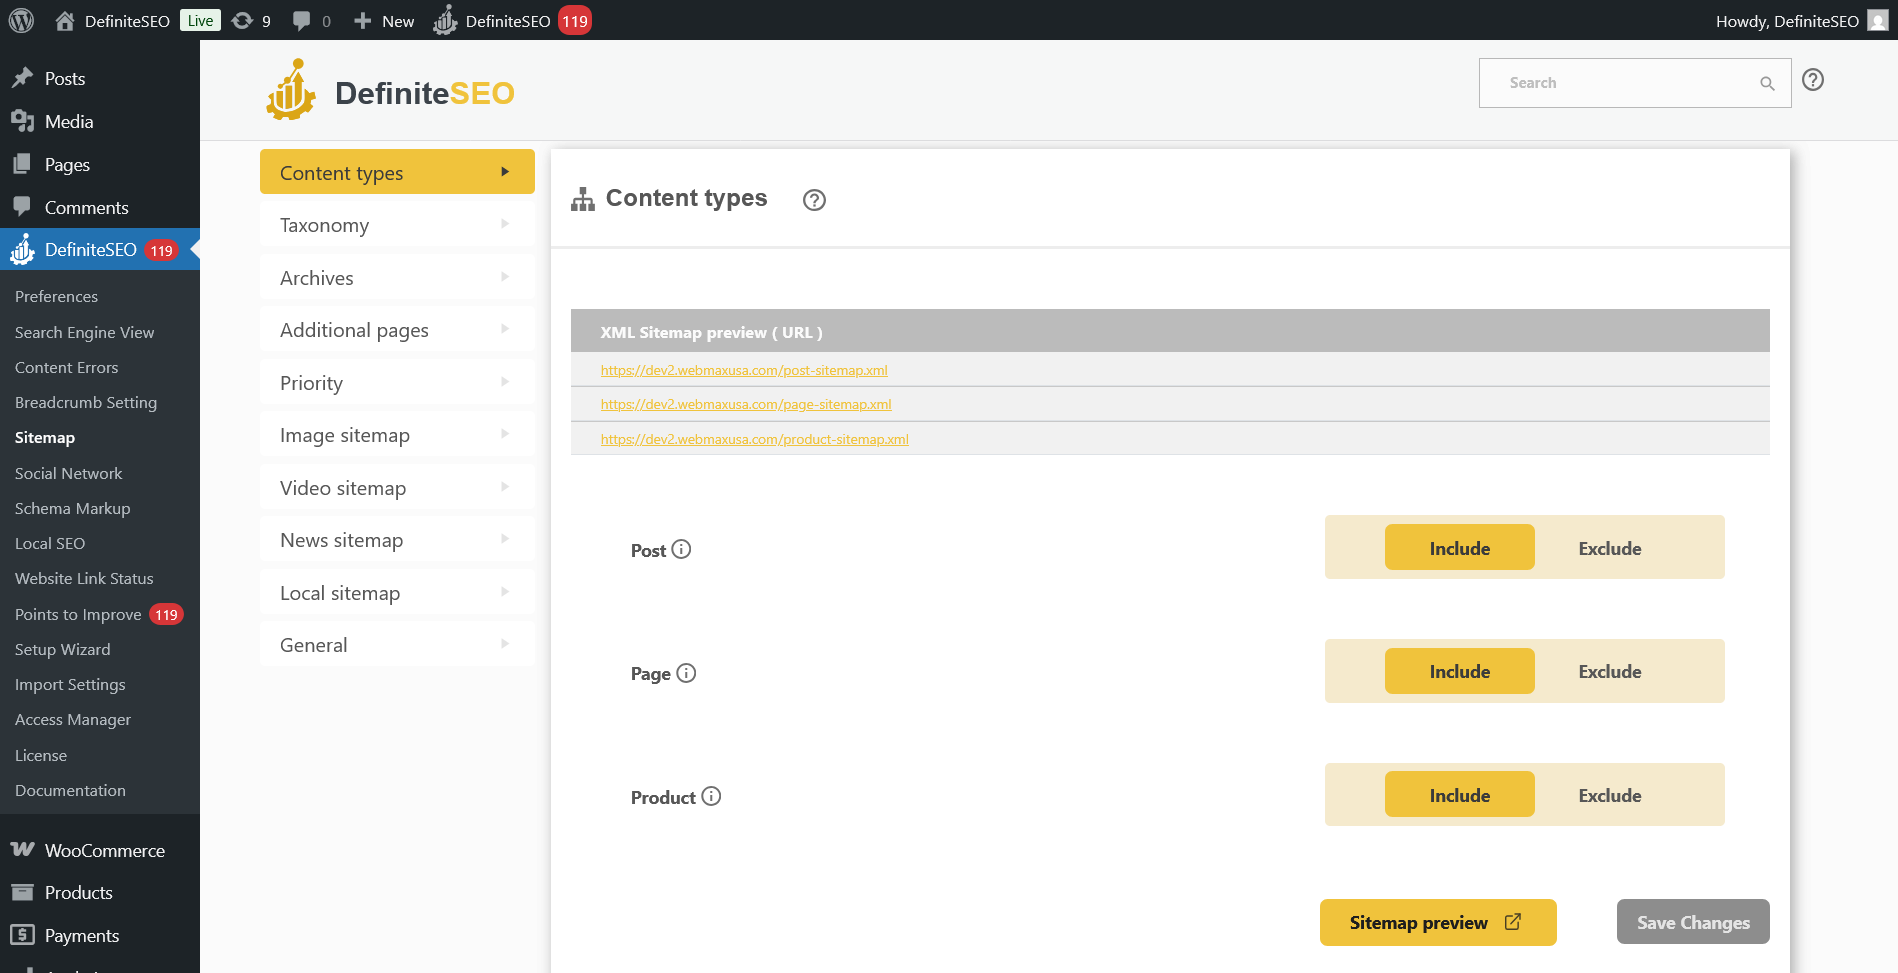Open the Sitemap menu item in the sidebar

44,437
